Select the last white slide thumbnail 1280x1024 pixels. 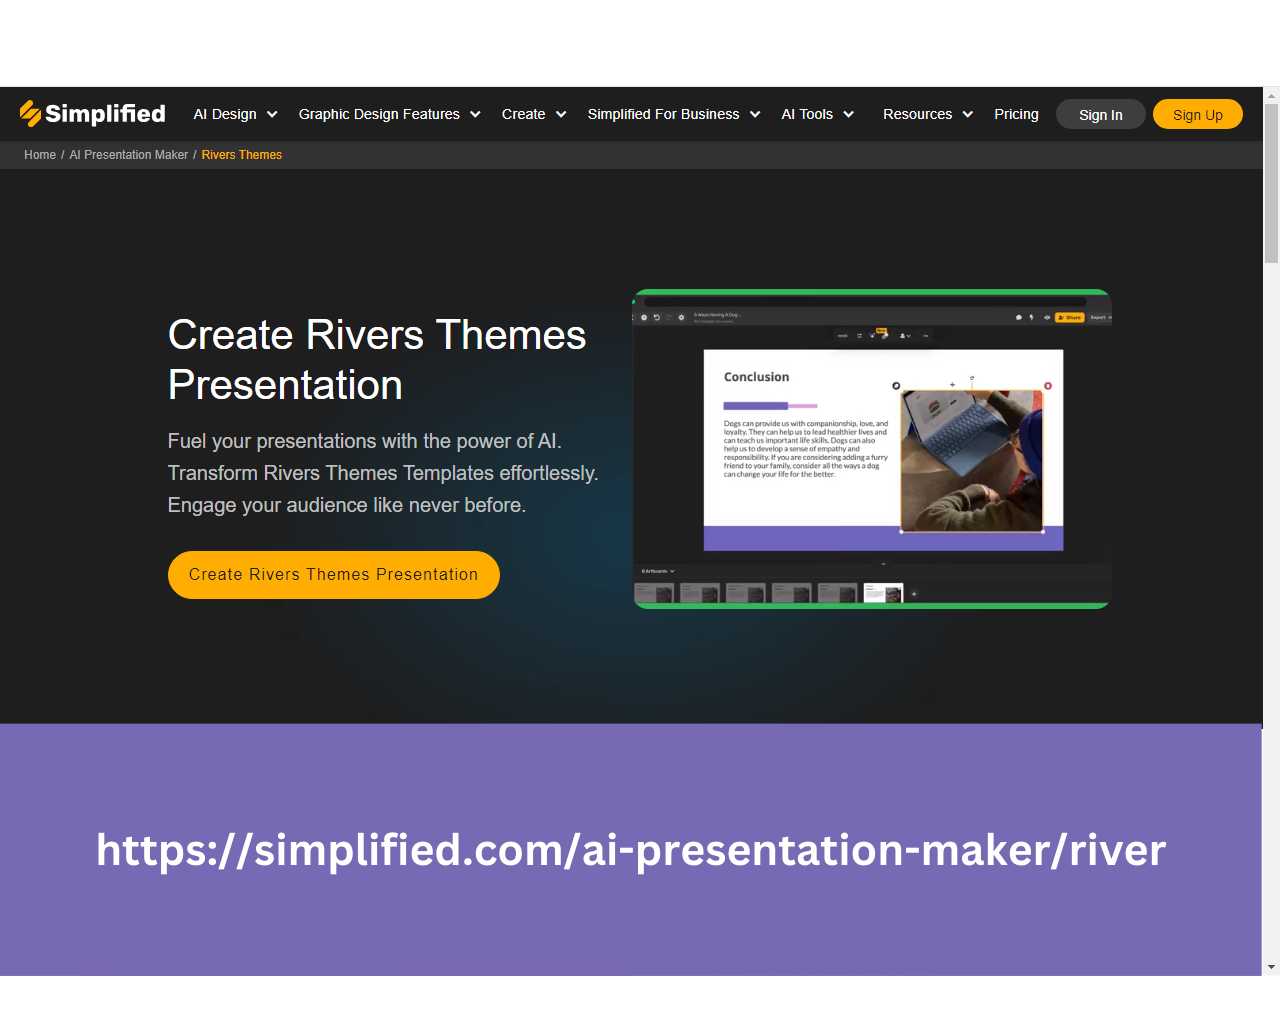tap(883, 593)
